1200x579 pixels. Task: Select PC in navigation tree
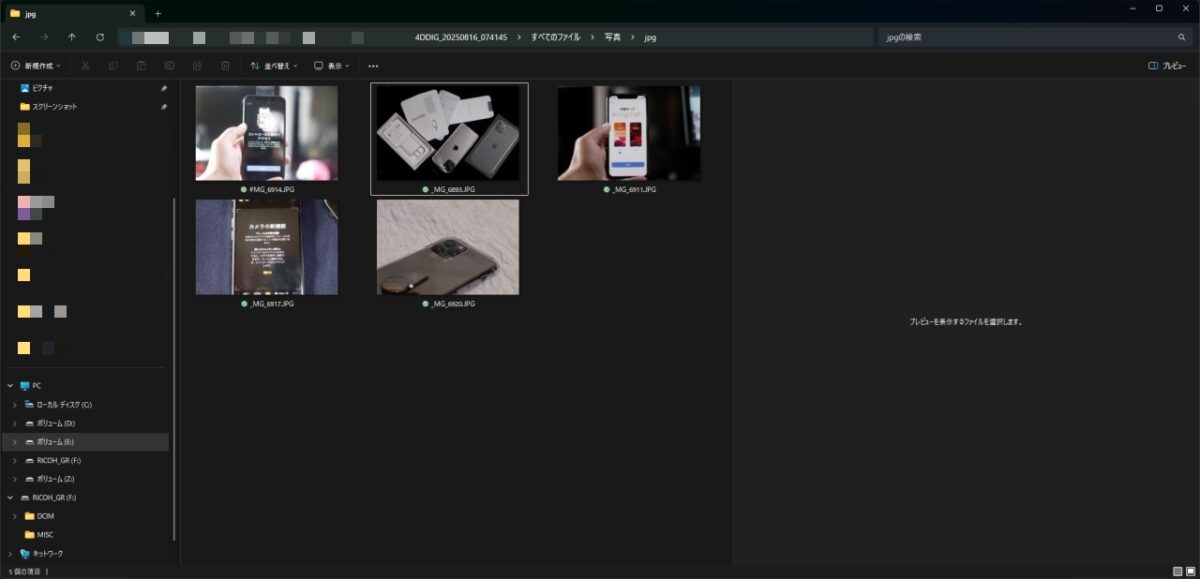(37, 385)
